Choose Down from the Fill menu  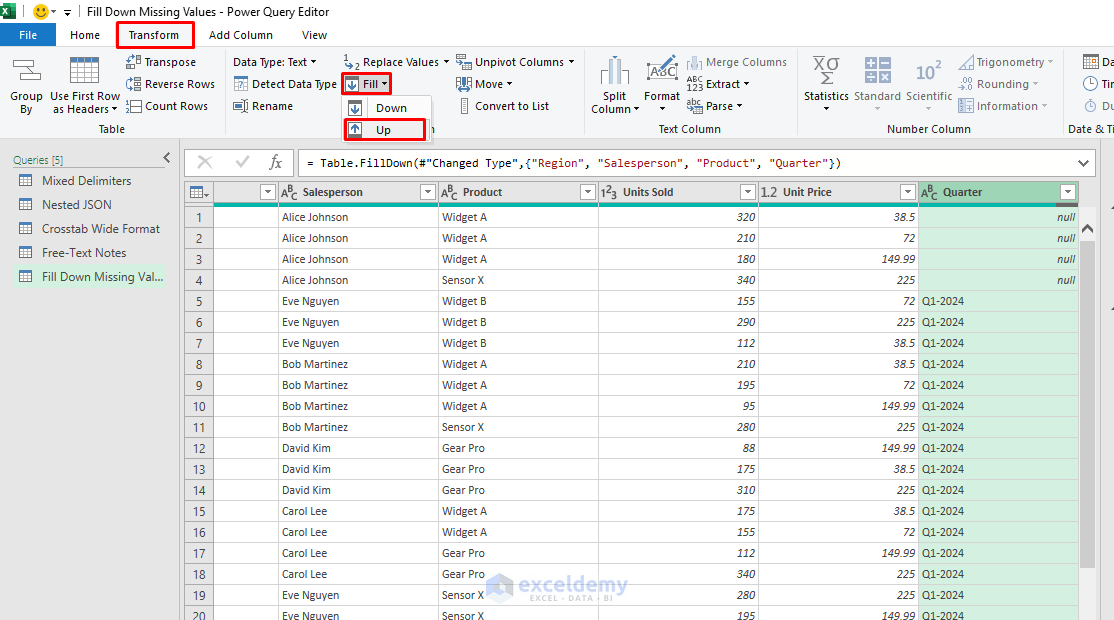pos(387,108)
